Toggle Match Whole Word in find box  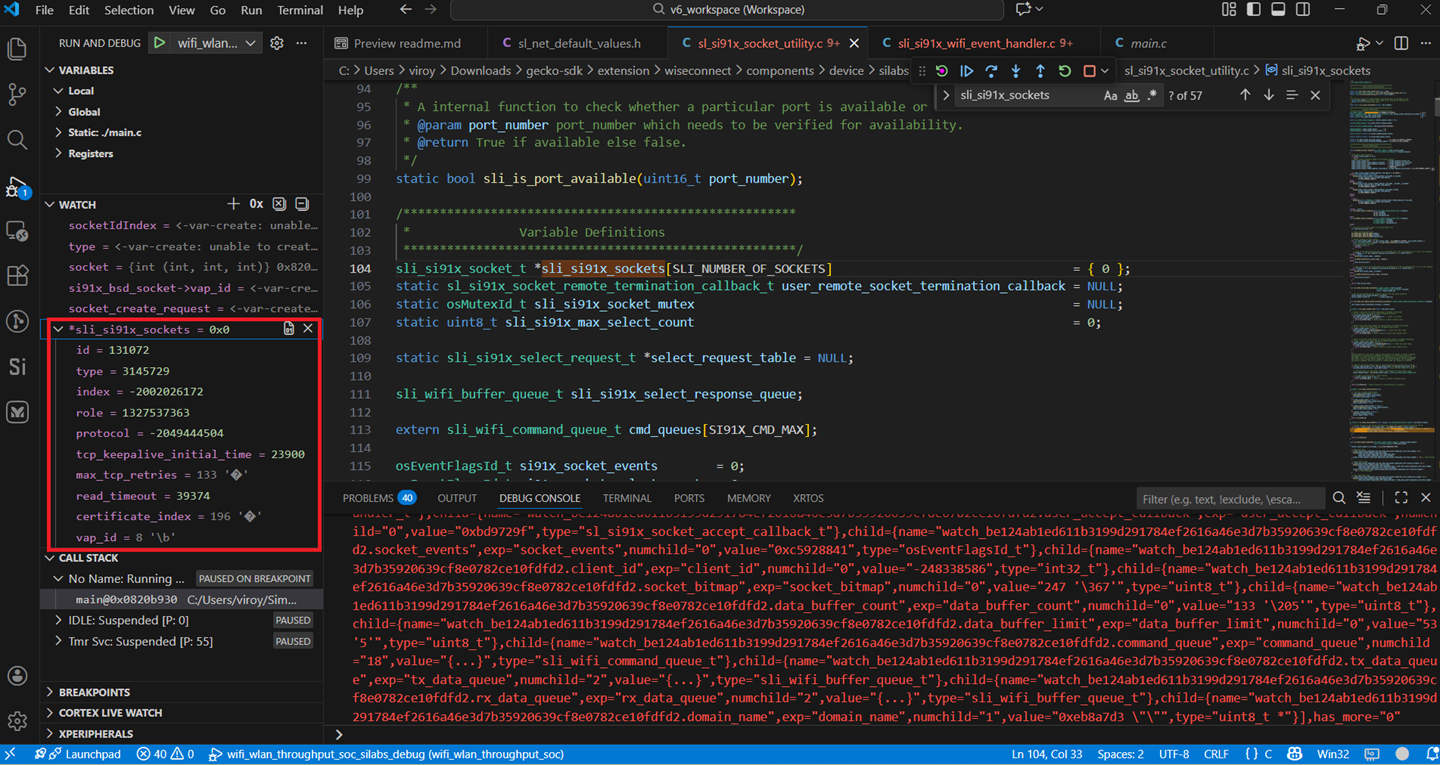click(x=1131, y=96)
